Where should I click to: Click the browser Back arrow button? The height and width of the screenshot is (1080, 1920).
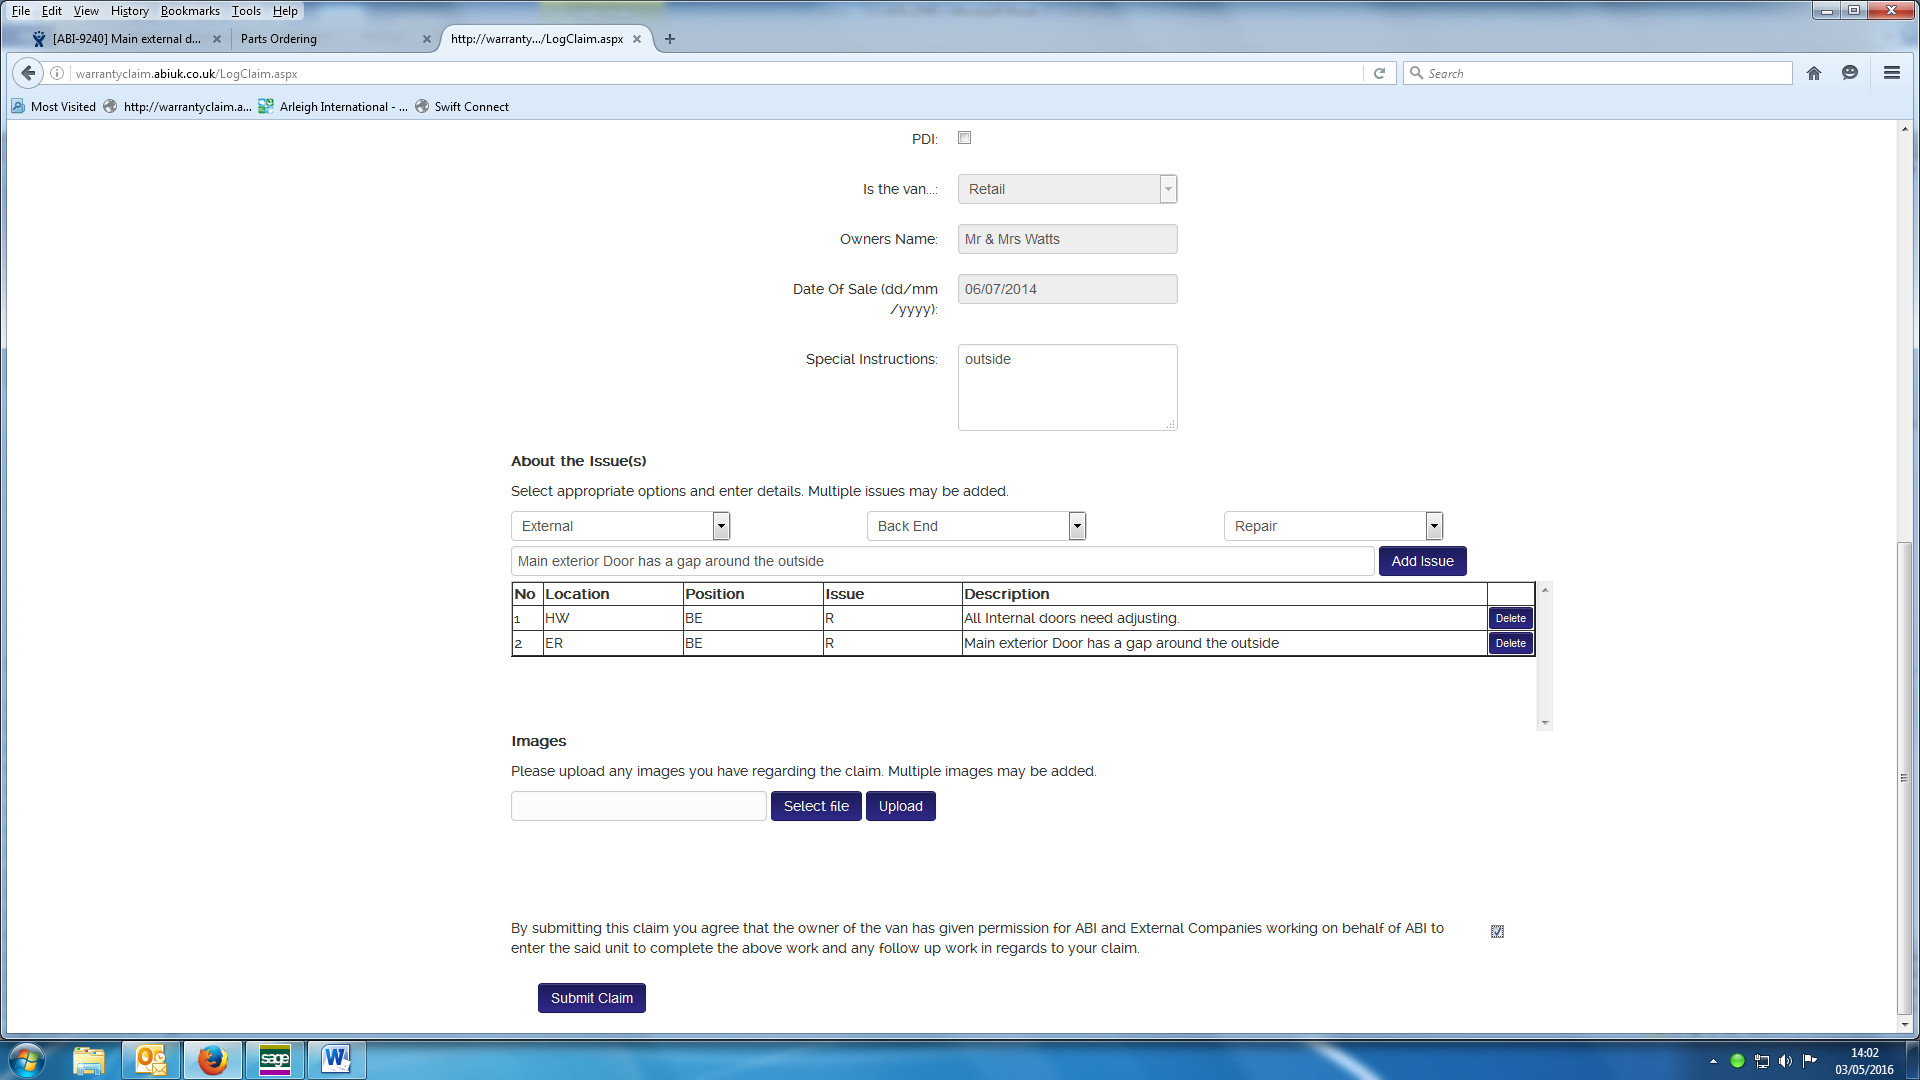click(28, 73)
